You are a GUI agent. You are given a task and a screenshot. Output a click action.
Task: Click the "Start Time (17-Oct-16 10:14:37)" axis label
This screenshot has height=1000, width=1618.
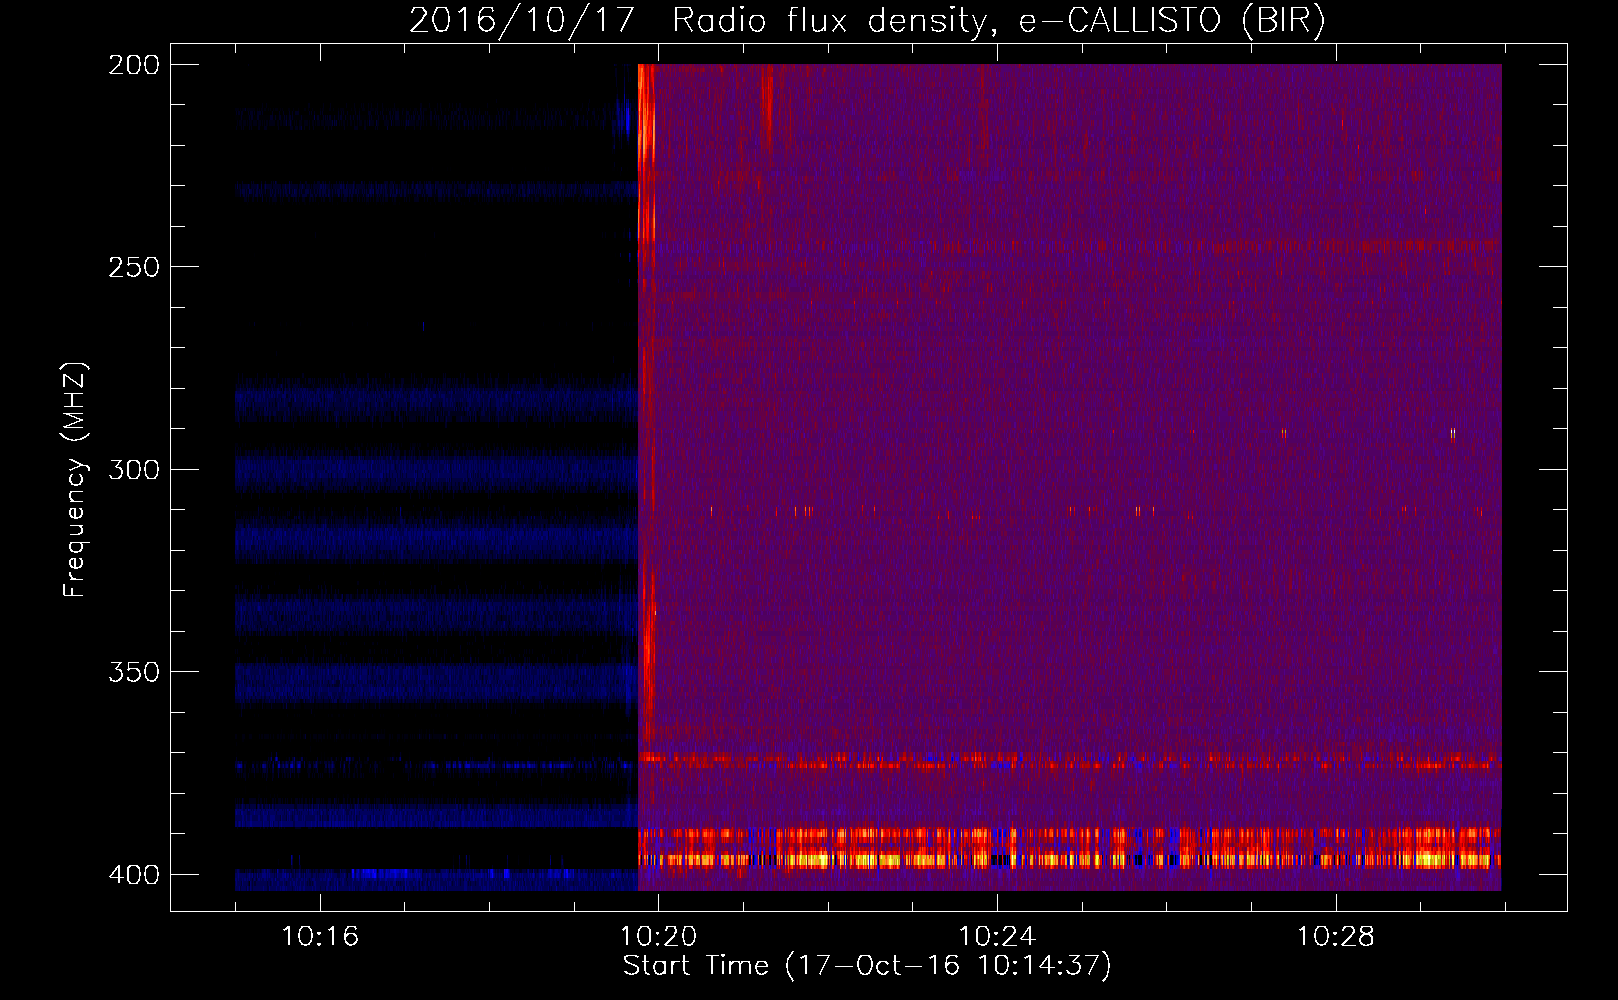[x=867, y=966]
